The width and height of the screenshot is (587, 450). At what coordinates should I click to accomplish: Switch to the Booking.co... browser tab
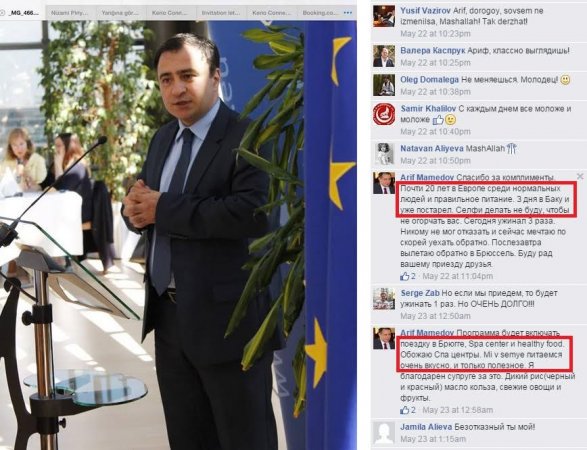pyautogui.click(x=320, y=13)
